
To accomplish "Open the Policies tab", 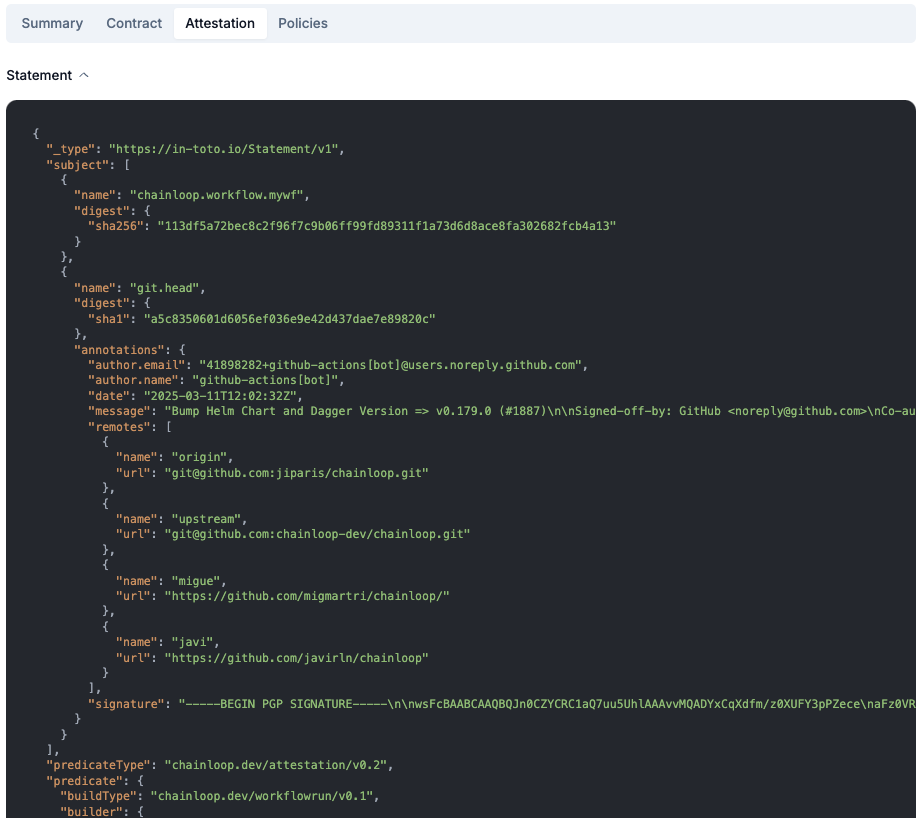I will click(302, 24).
